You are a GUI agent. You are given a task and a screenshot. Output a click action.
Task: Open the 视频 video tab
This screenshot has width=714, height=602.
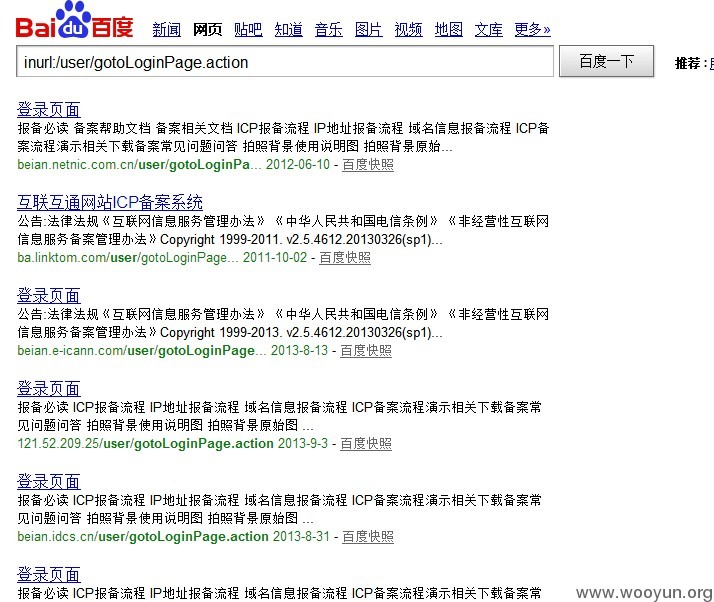408,30
